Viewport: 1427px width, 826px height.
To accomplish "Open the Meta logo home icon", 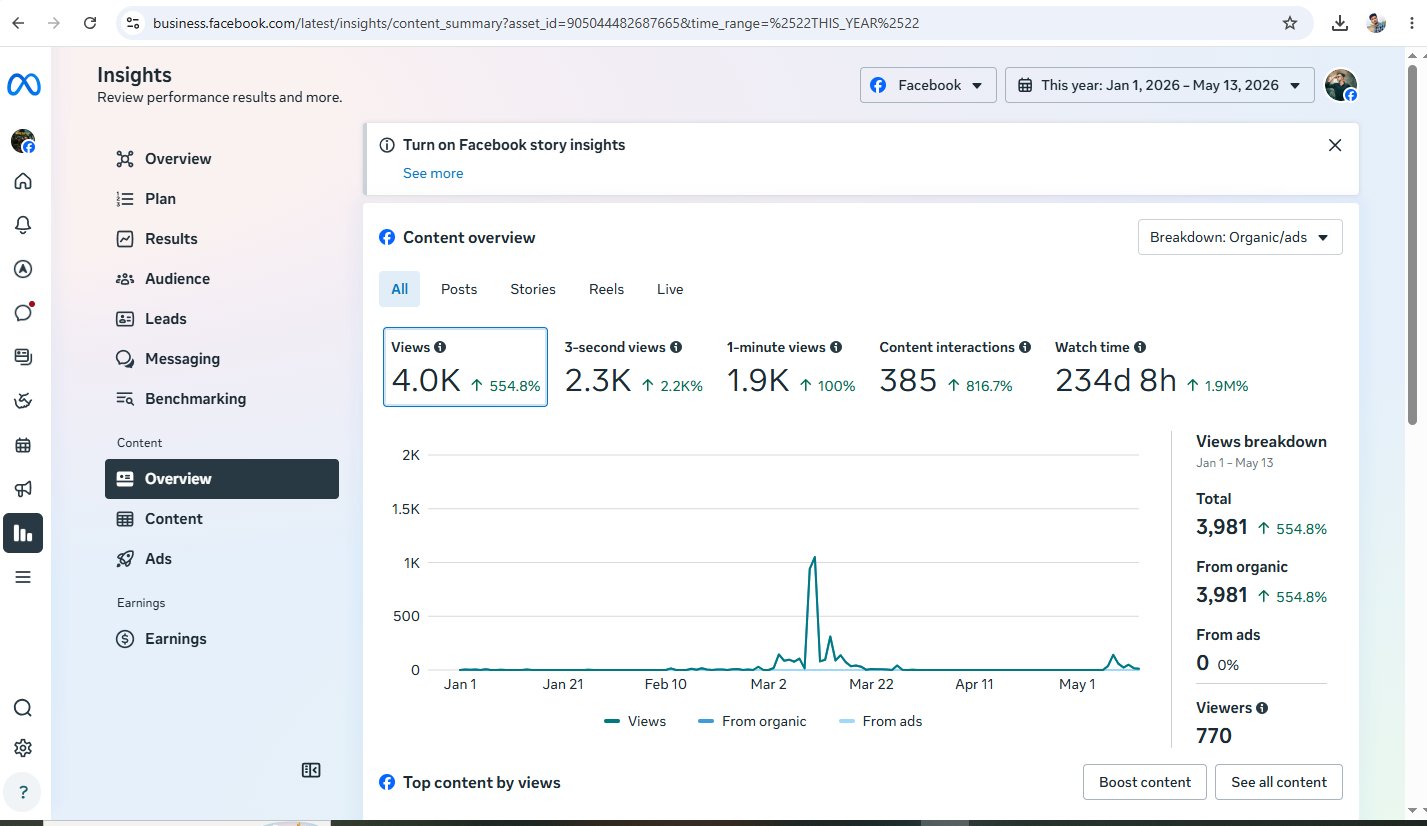I will point(23,86).
